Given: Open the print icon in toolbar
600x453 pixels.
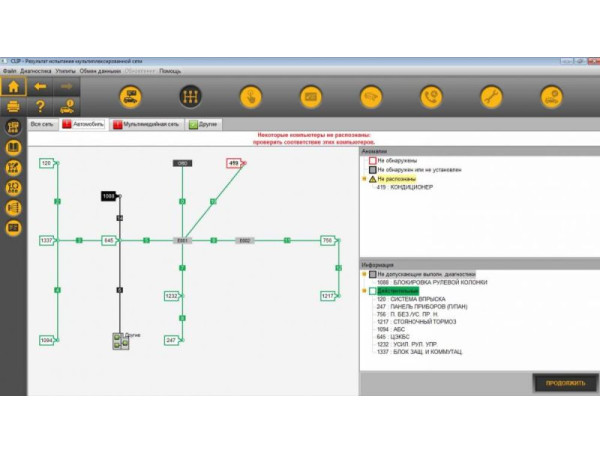Looking at the screenshot, I should click(x=13, y=106).
